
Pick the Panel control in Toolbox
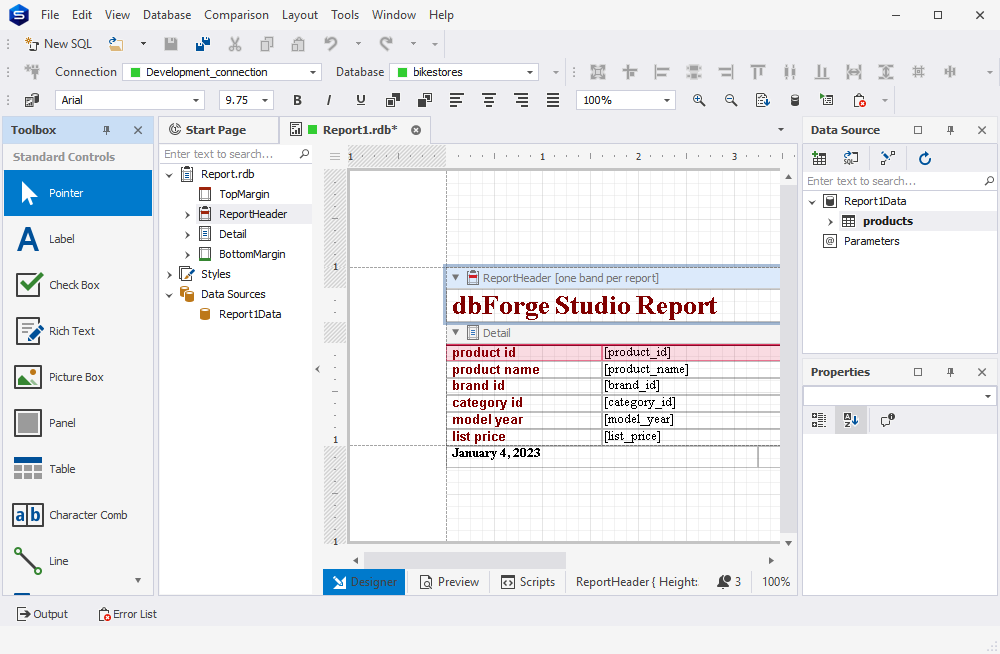[x=78, y=423]
